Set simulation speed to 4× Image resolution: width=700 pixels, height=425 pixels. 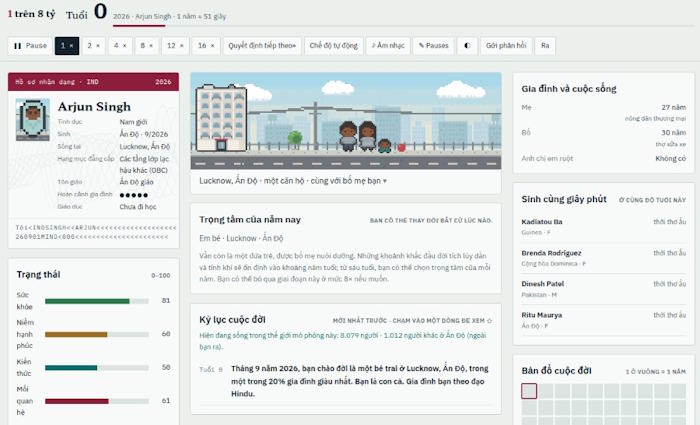[120, 46]
